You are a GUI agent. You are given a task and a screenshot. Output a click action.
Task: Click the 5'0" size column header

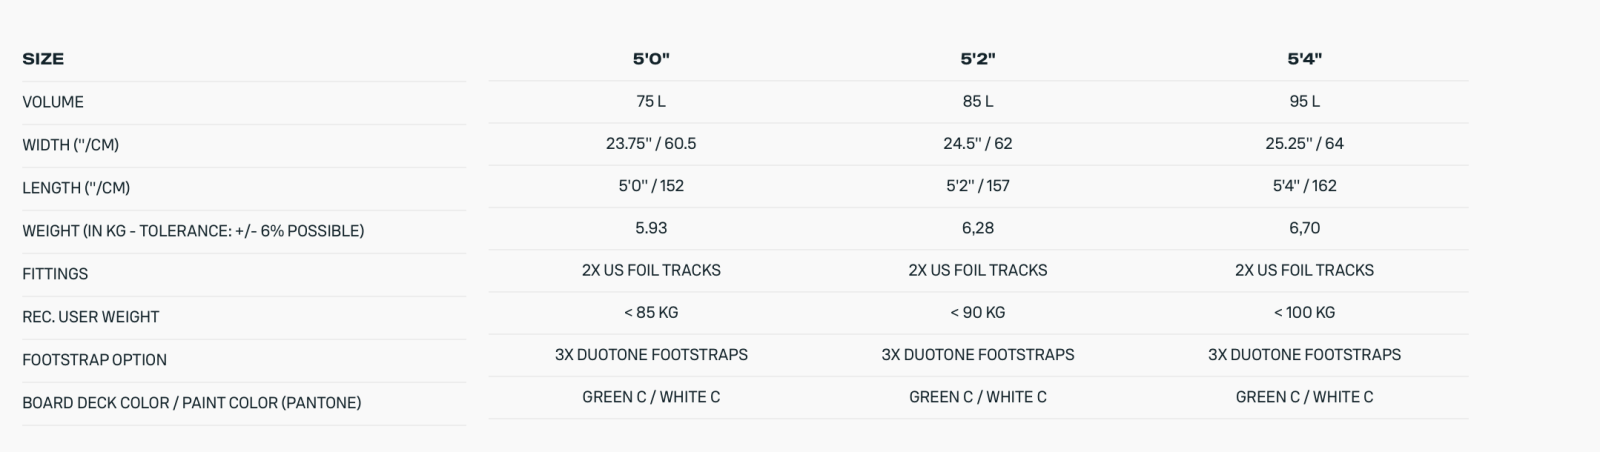pyautogui.click(x=651, y=59)
